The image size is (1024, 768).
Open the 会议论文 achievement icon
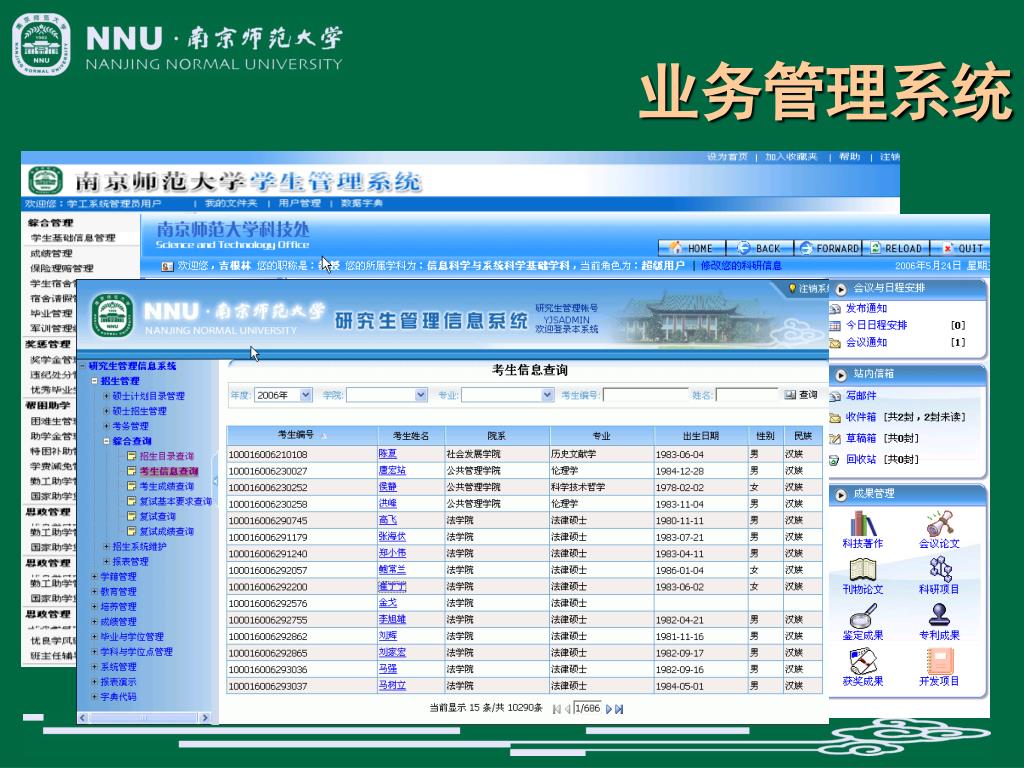coord(939,530)
